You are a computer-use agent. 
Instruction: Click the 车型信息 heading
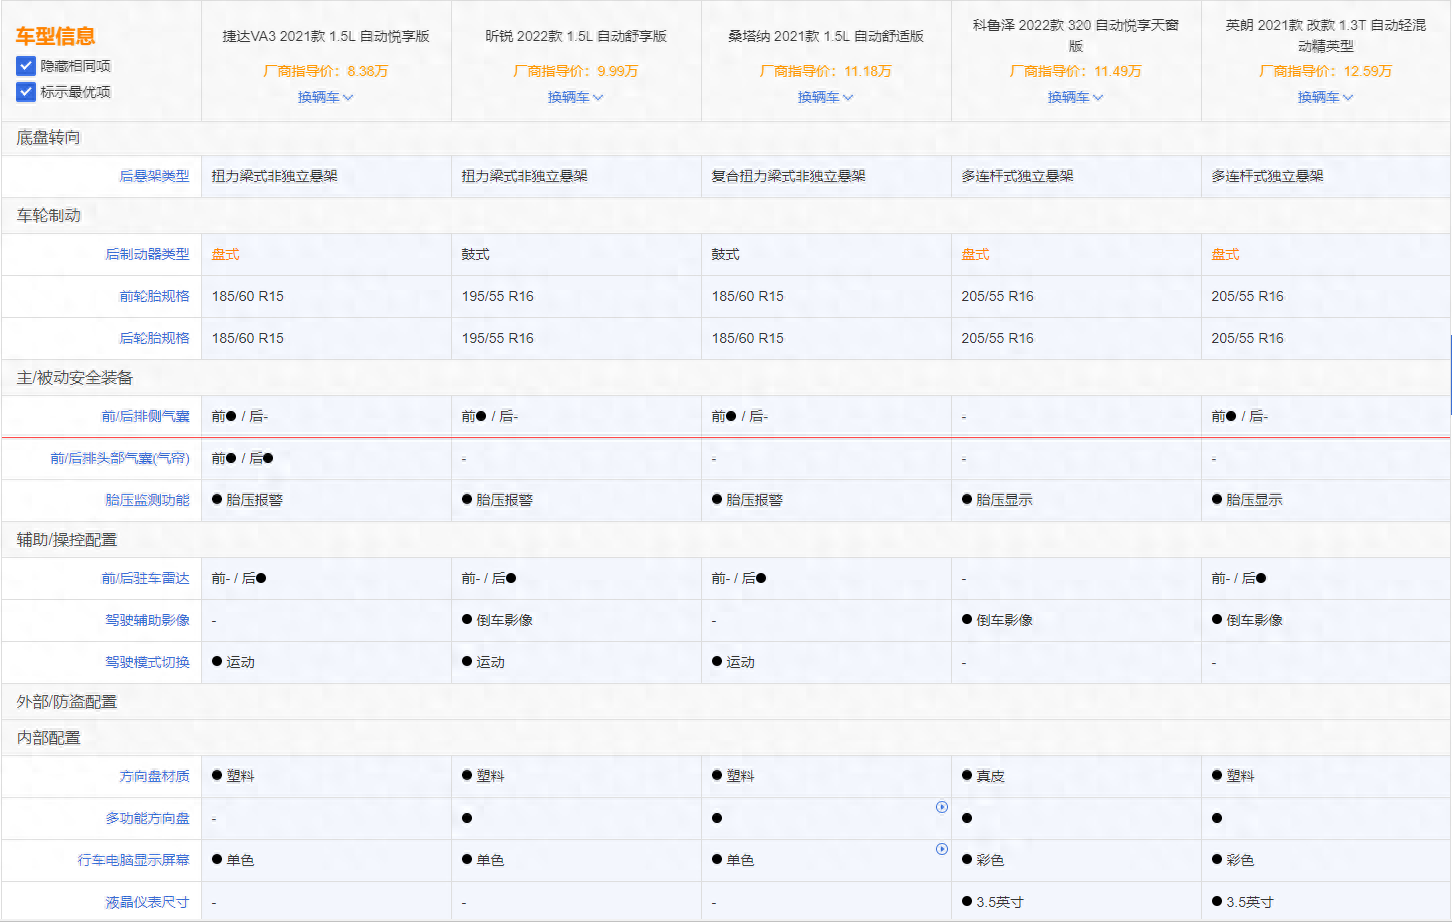[x=56, y=36]
